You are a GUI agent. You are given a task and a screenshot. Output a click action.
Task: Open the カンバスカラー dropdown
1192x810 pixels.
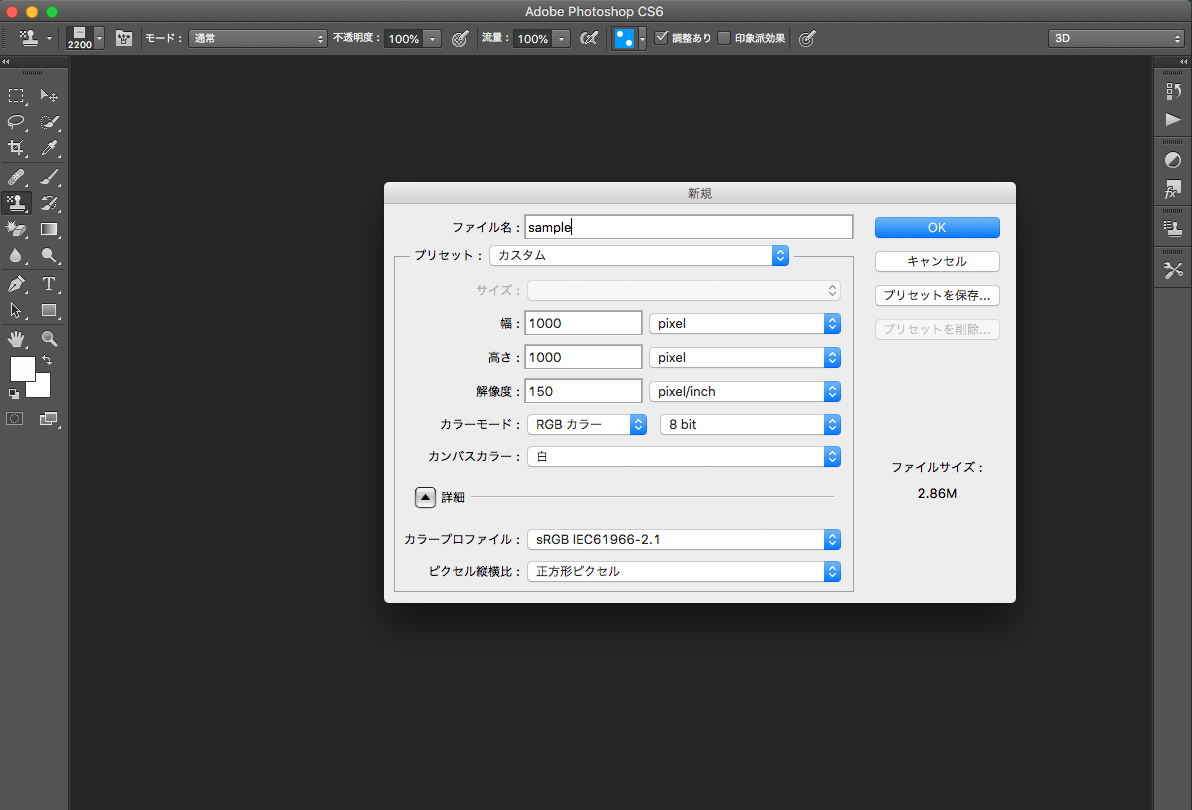[x=684, y=457]
